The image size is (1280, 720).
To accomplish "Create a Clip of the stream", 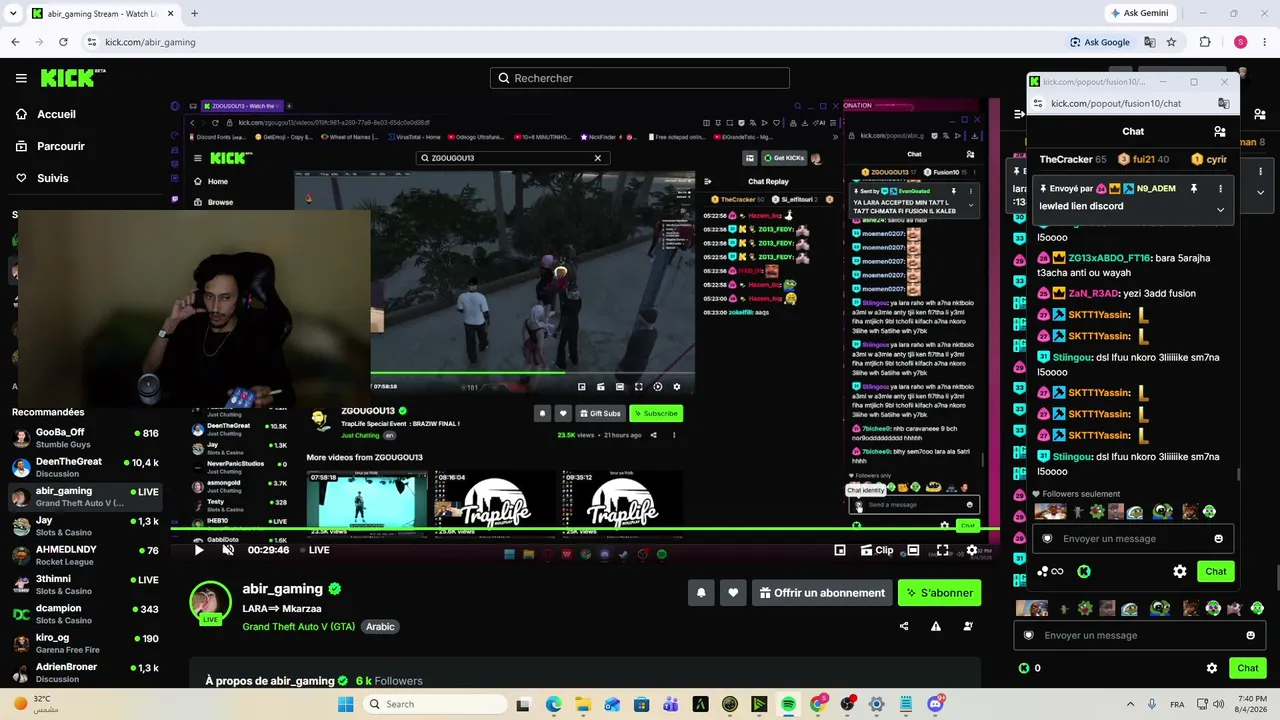I will 875,550.
